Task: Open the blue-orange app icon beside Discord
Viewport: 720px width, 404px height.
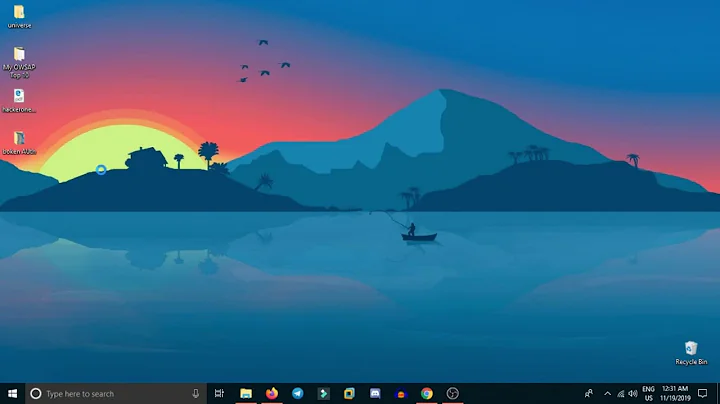Action: pyautogui.click(x=401, y=393)
